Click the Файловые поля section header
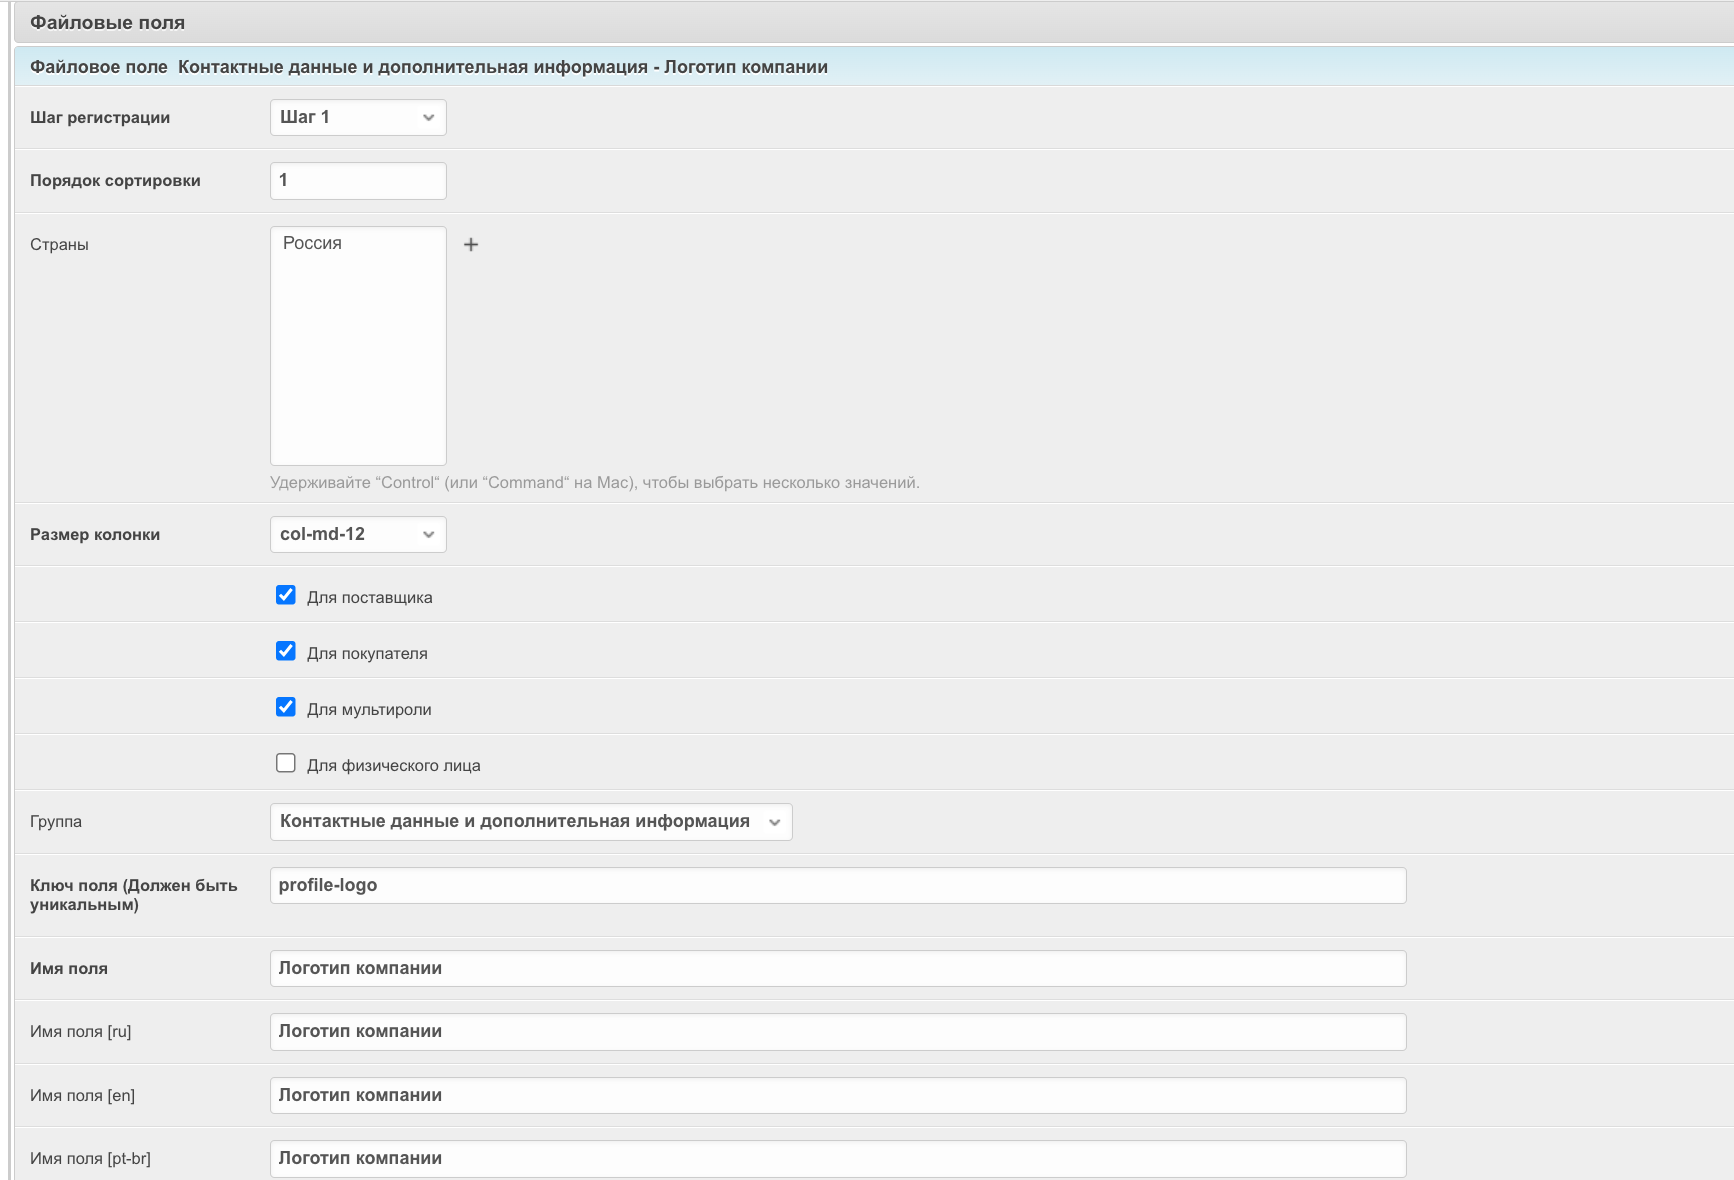 tap(108, 23)
